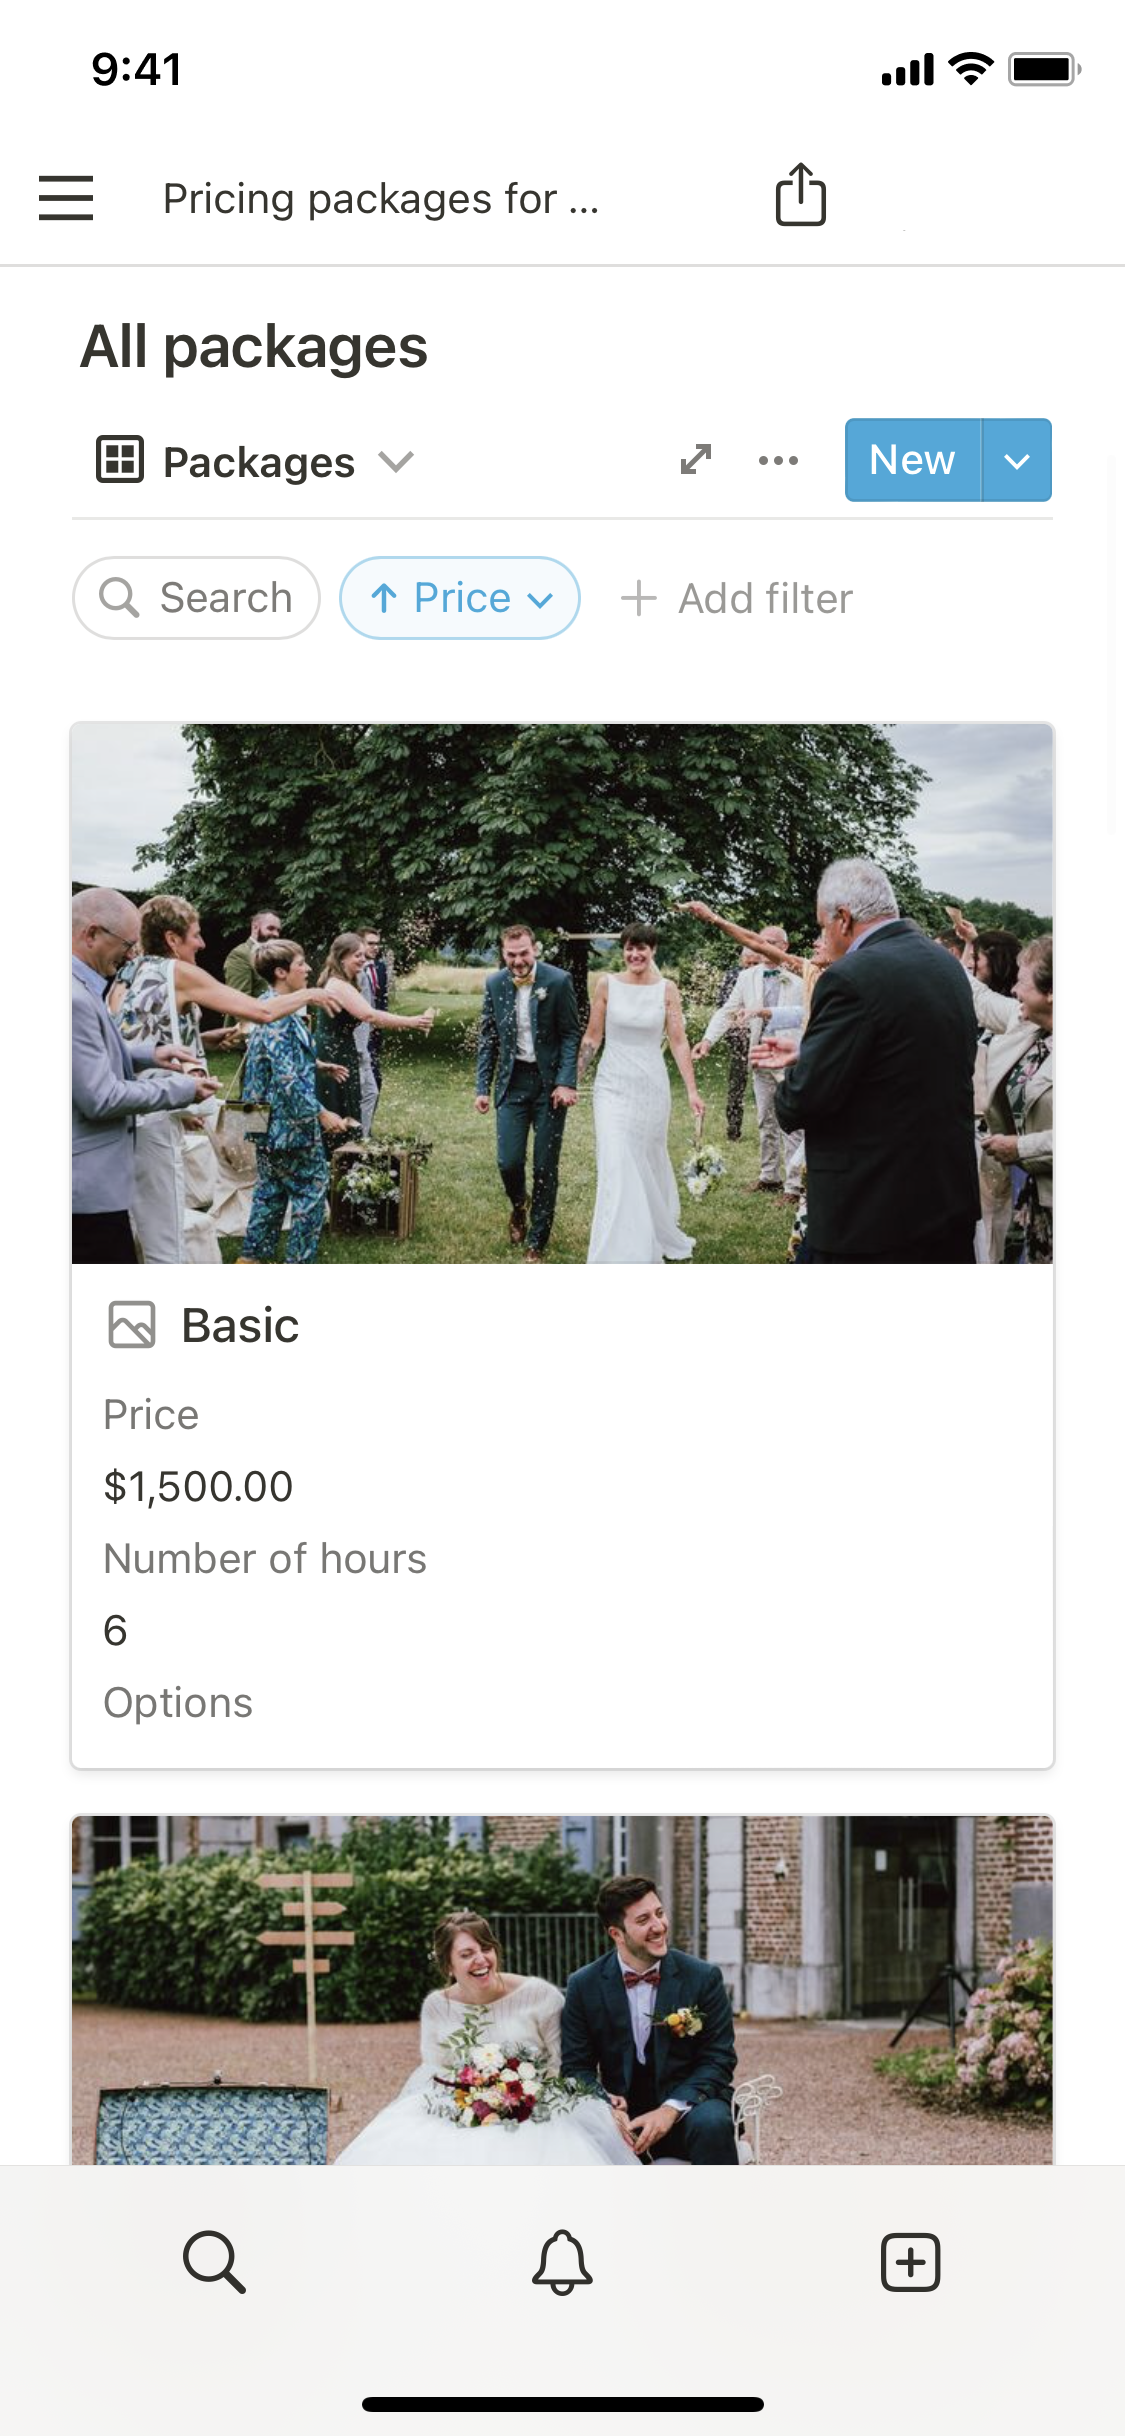Screen dimensions: 1125x2436
Task: Open the Basic package title
Action: [240, 1326]
